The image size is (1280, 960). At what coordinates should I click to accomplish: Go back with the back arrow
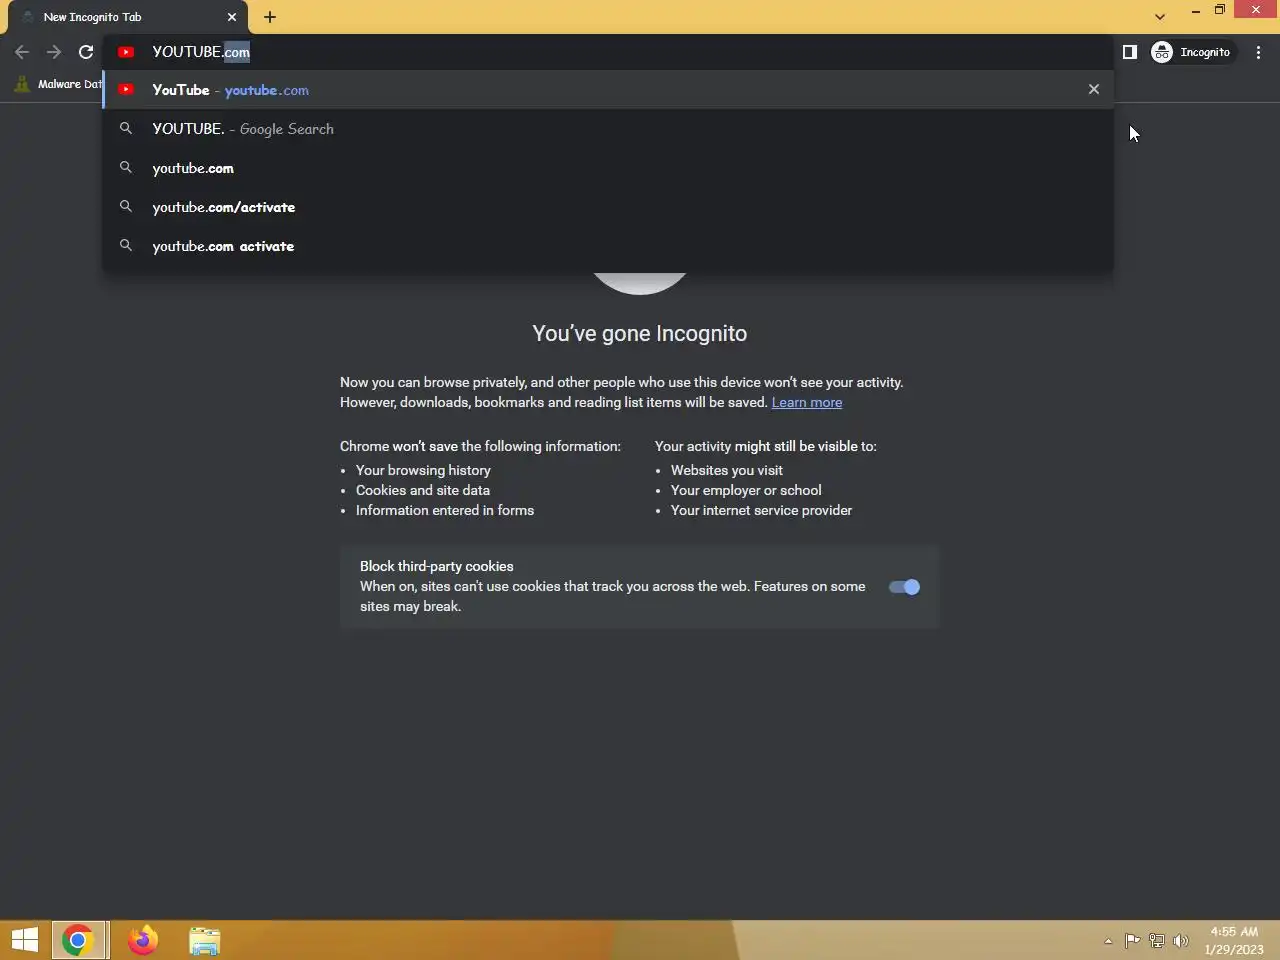tap(22, 52)
